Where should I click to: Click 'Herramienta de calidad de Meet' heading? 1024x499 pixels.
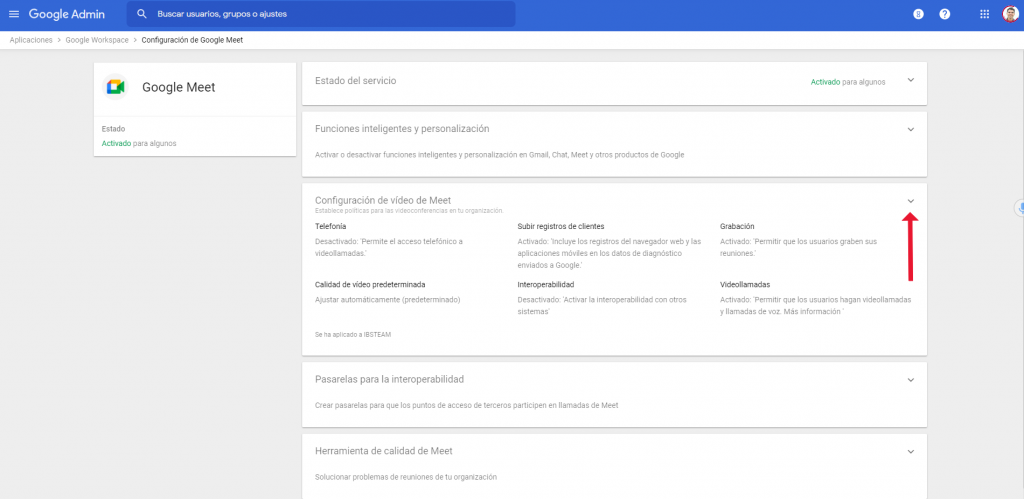pyautogui.click(x=383, y=451)
